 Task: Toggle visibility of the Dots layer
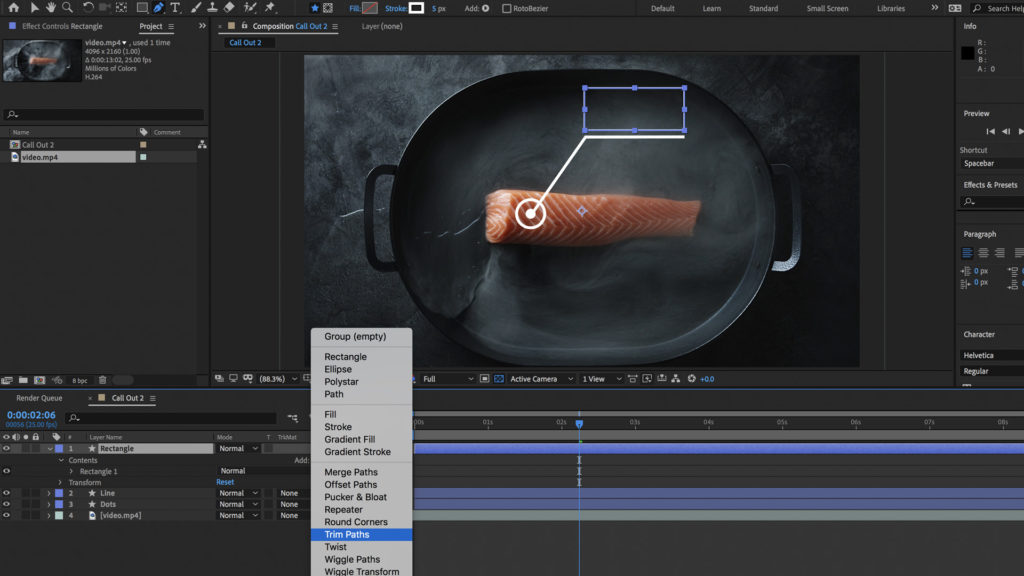[x=7, y=504]
